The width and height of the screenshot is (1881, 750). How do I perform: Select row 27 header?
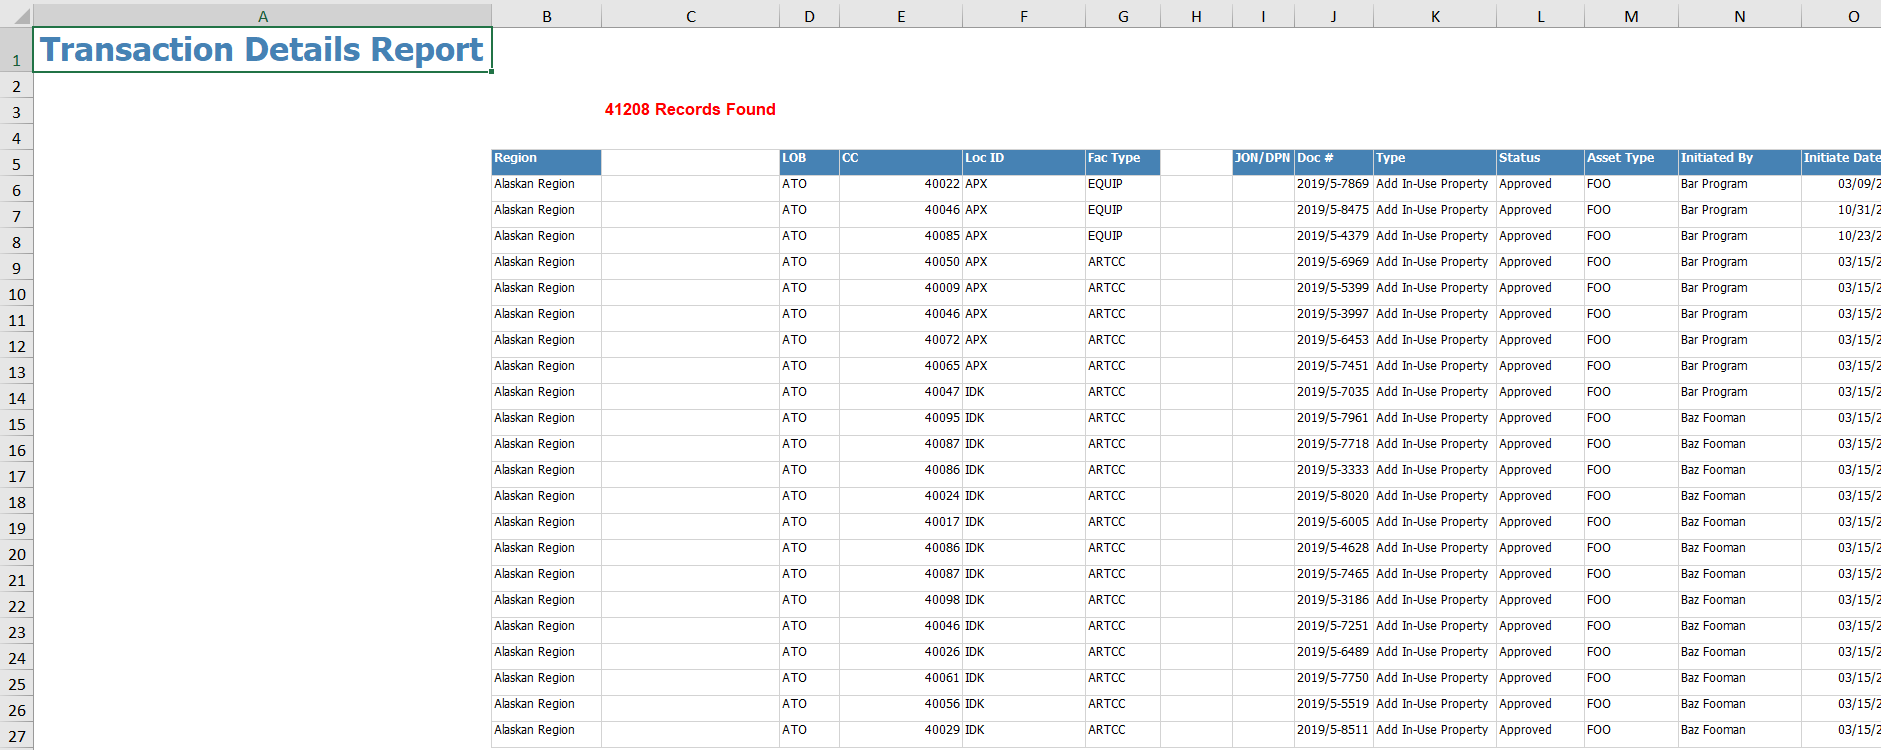point(16,736)
